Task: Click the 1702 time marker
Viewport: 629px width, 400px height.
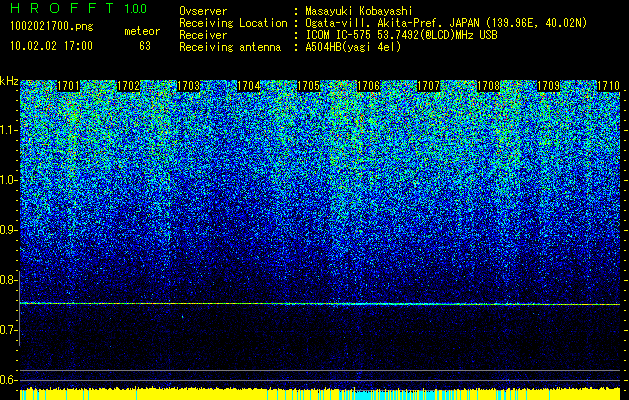Action: [128, 86]
